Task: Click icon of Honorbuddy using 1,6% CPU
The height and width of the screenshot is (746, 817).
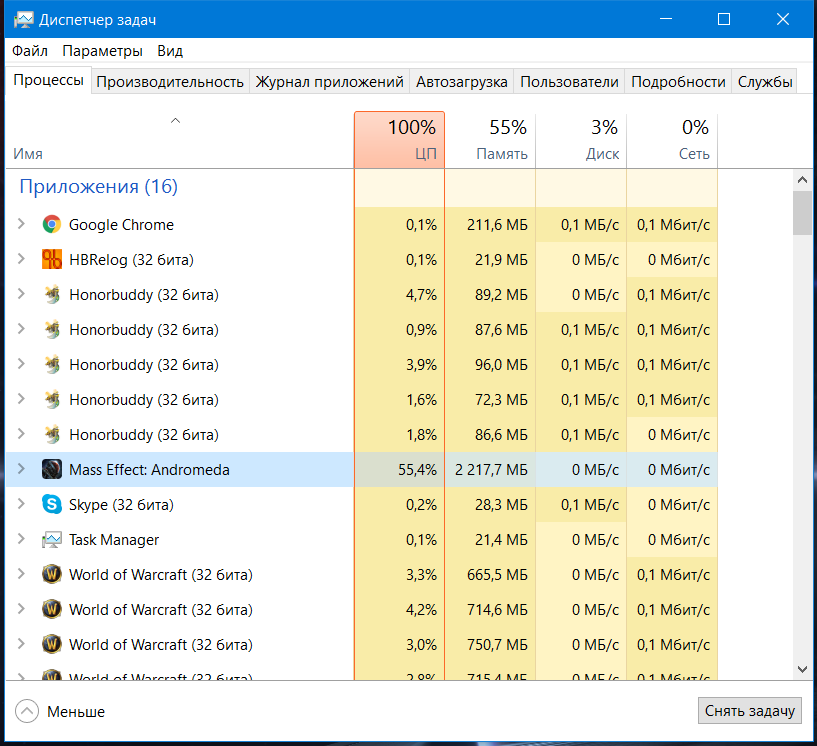Action: point(52,400)
